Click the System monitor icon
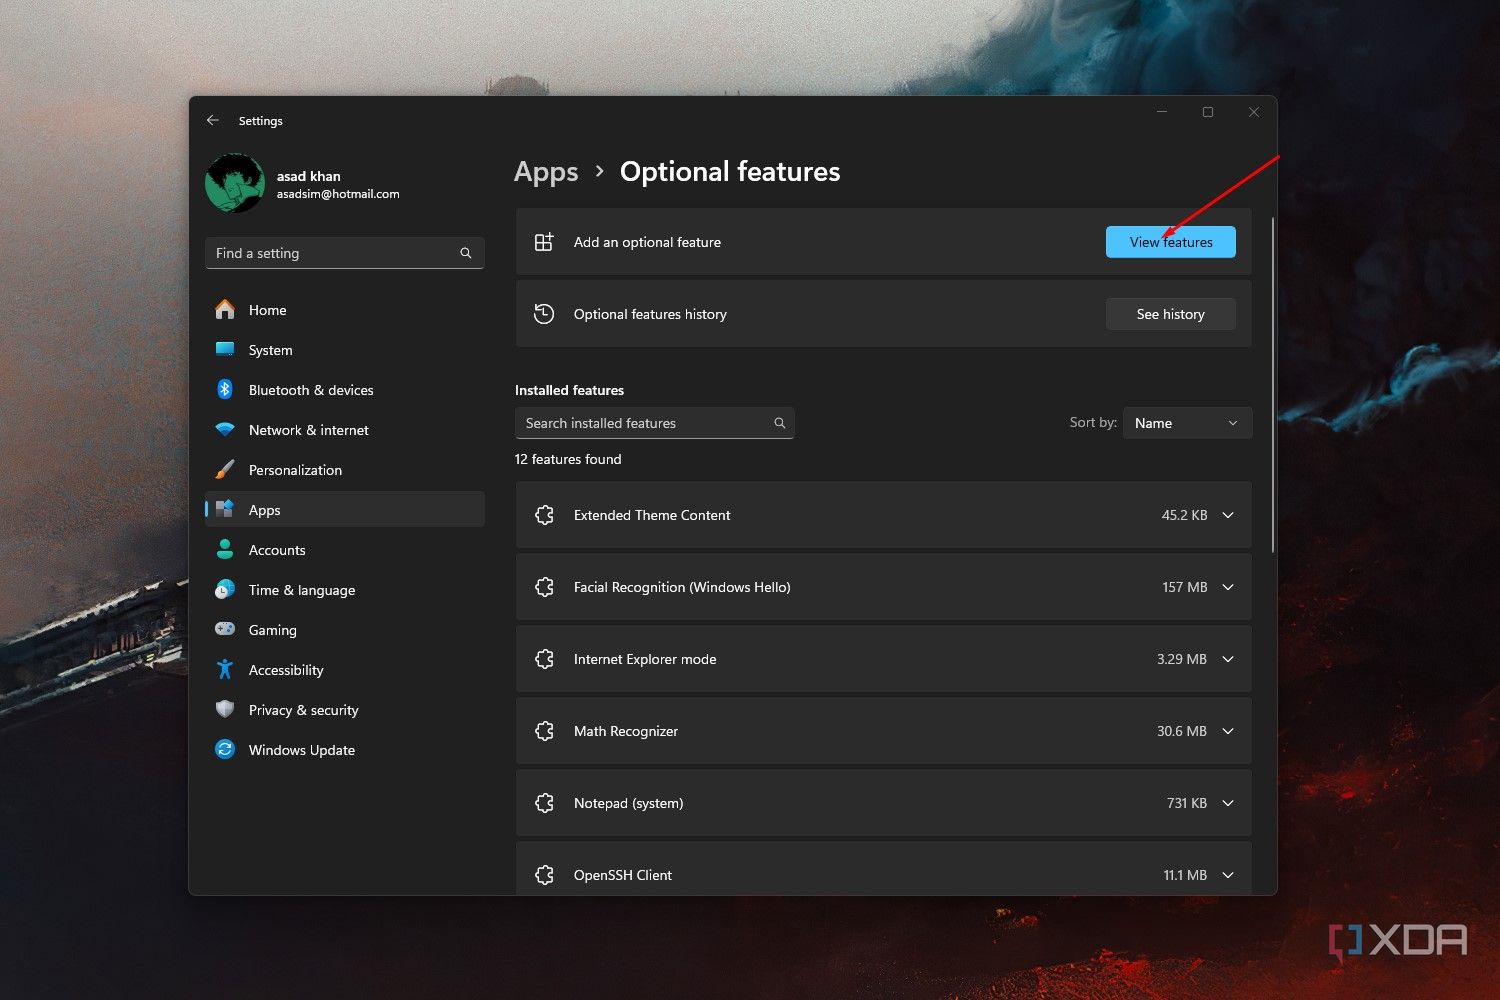The height and width of the screenshot is (1000, 1500). click(x=225, y=350)
